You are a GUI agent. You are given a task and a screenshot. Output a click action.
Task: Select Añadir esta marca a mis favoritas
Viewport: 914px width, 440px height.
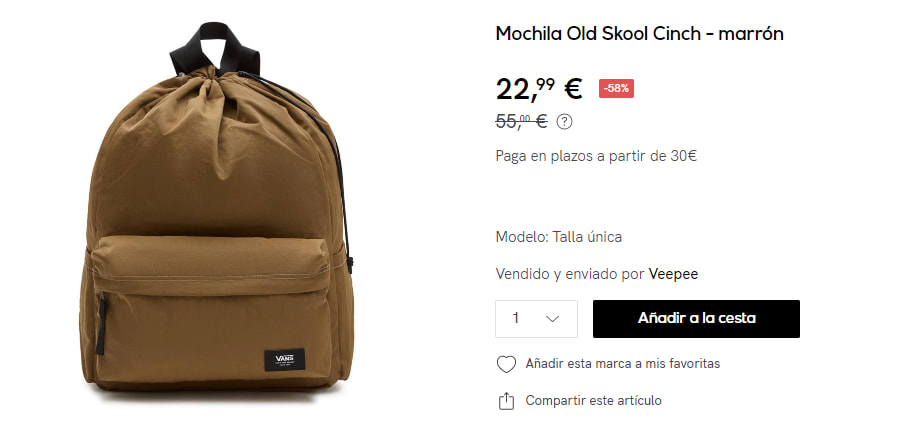coord(623,364)
